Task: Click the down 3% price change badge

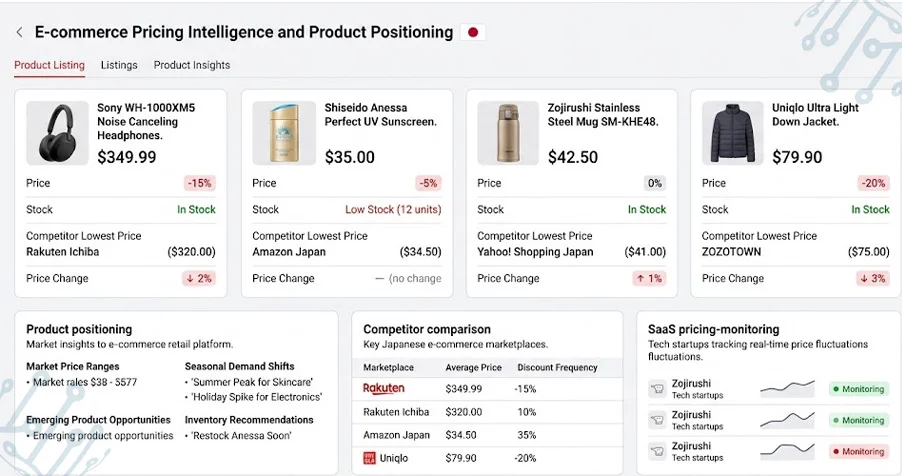Action: click(873, 279)
